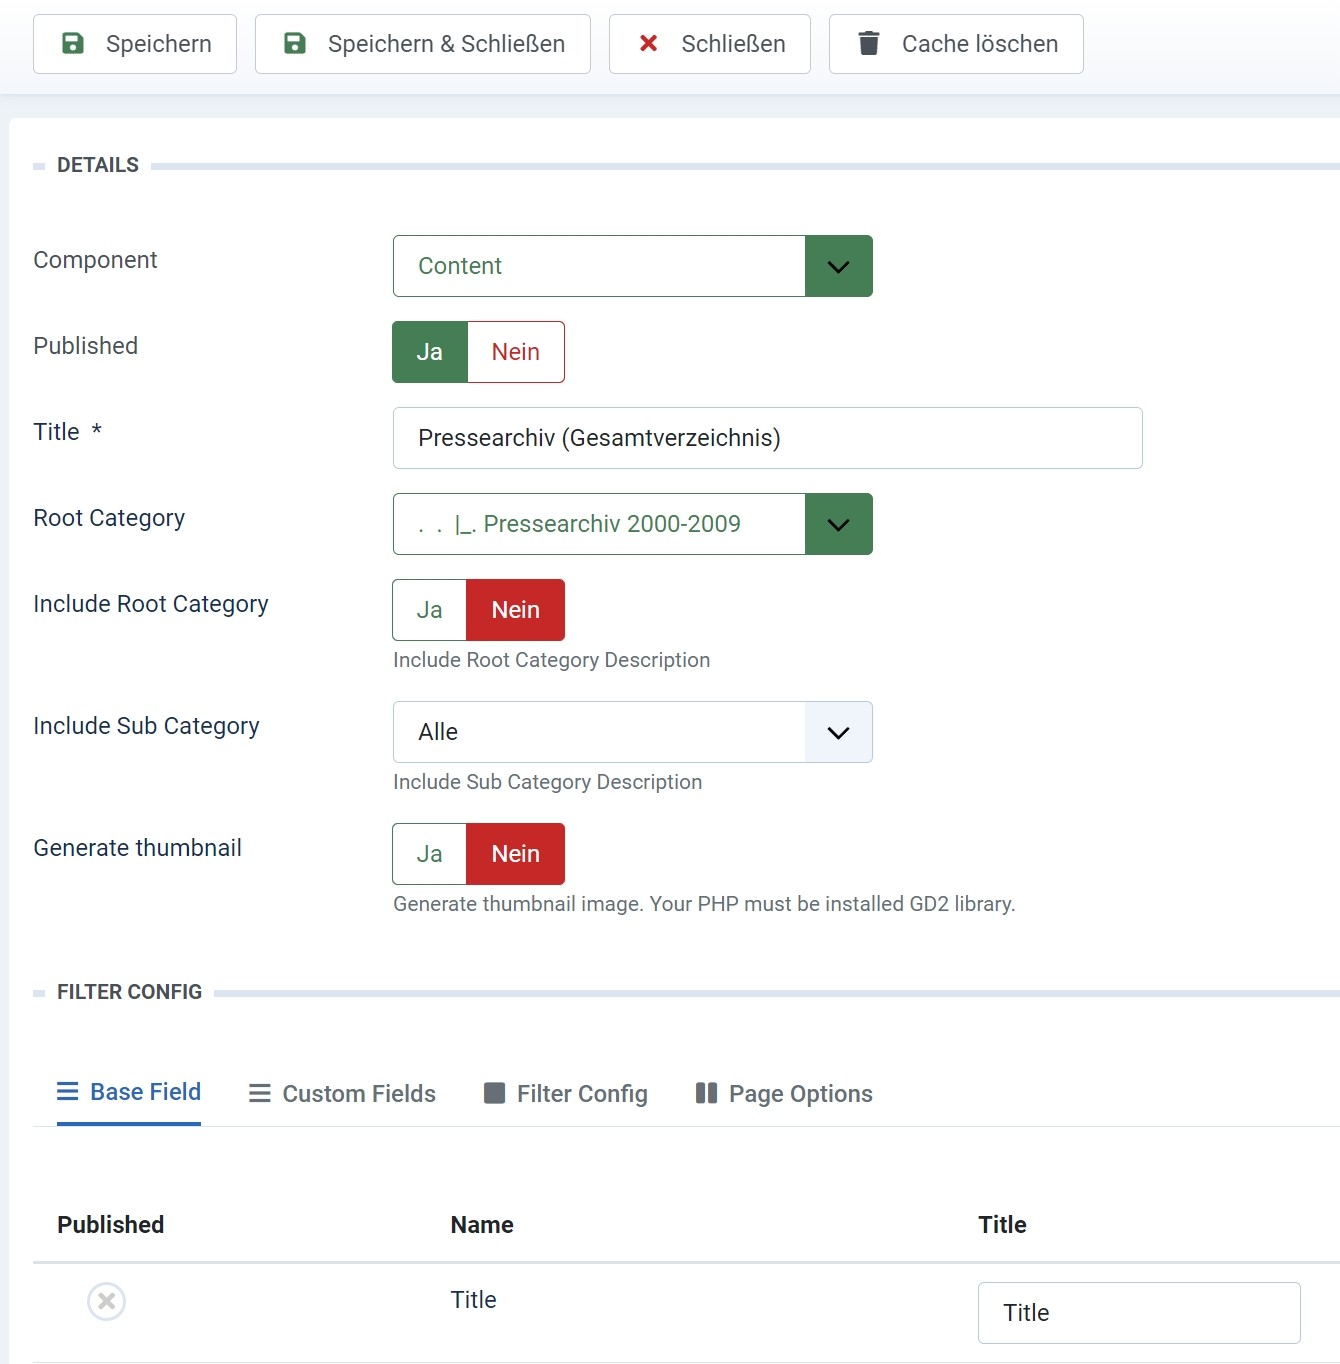Click the Filter Config tab square icon
The image size is (1340, 1364).
coord(494,1093)
